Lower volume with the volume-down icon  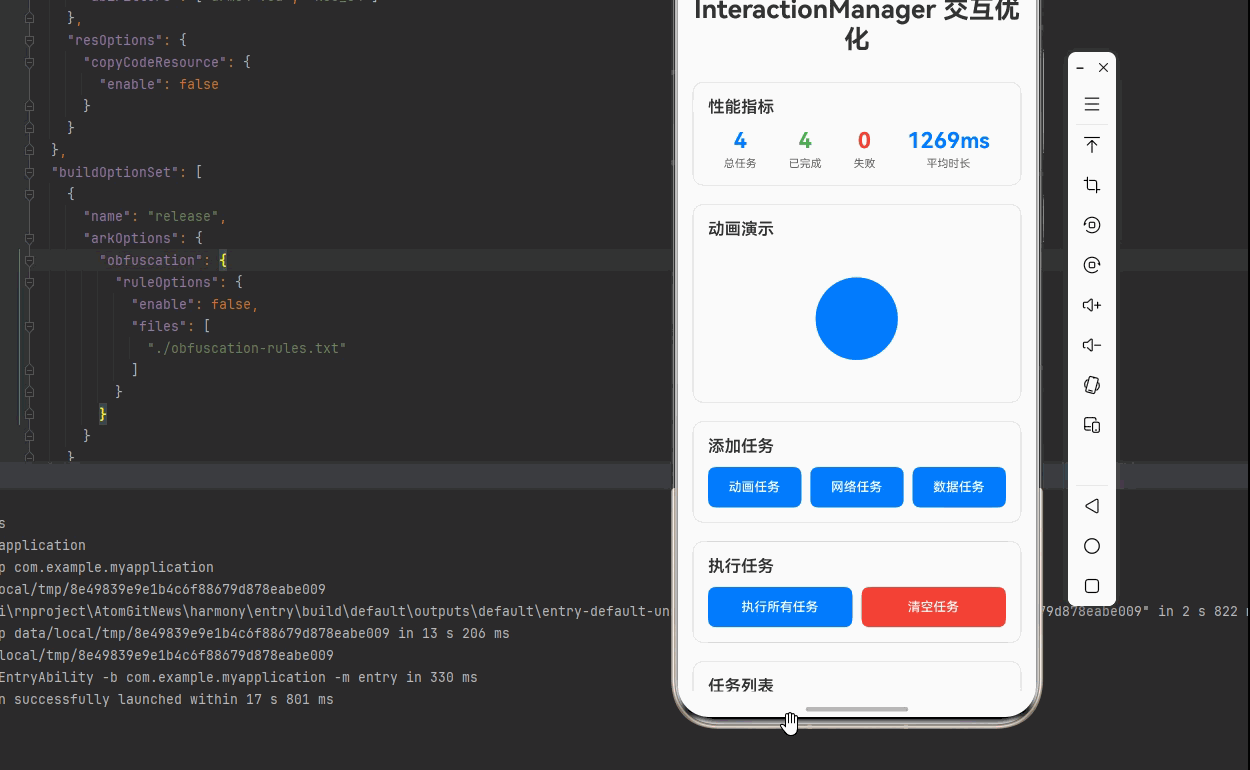pyautogui.click(x=1091, y=345)
